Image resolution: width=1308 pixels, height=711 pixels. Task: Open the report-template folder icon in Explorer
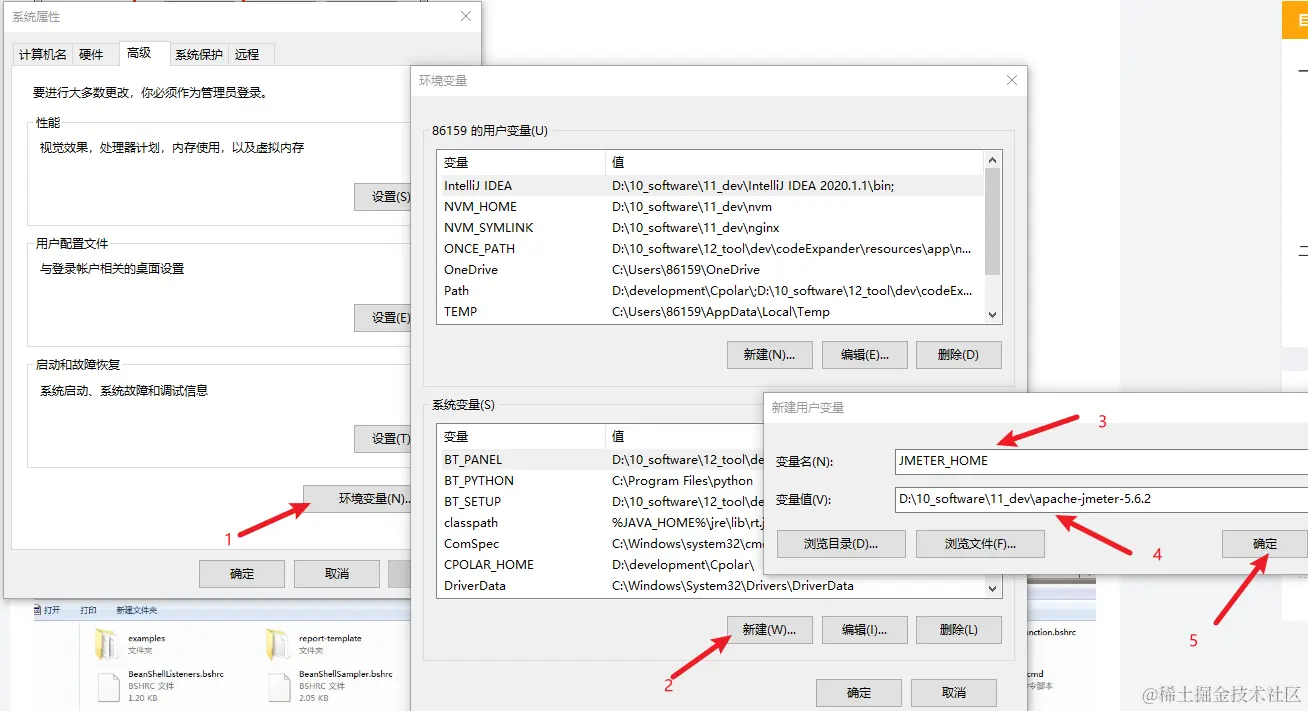pyautogui.click(x=279, y=644)
